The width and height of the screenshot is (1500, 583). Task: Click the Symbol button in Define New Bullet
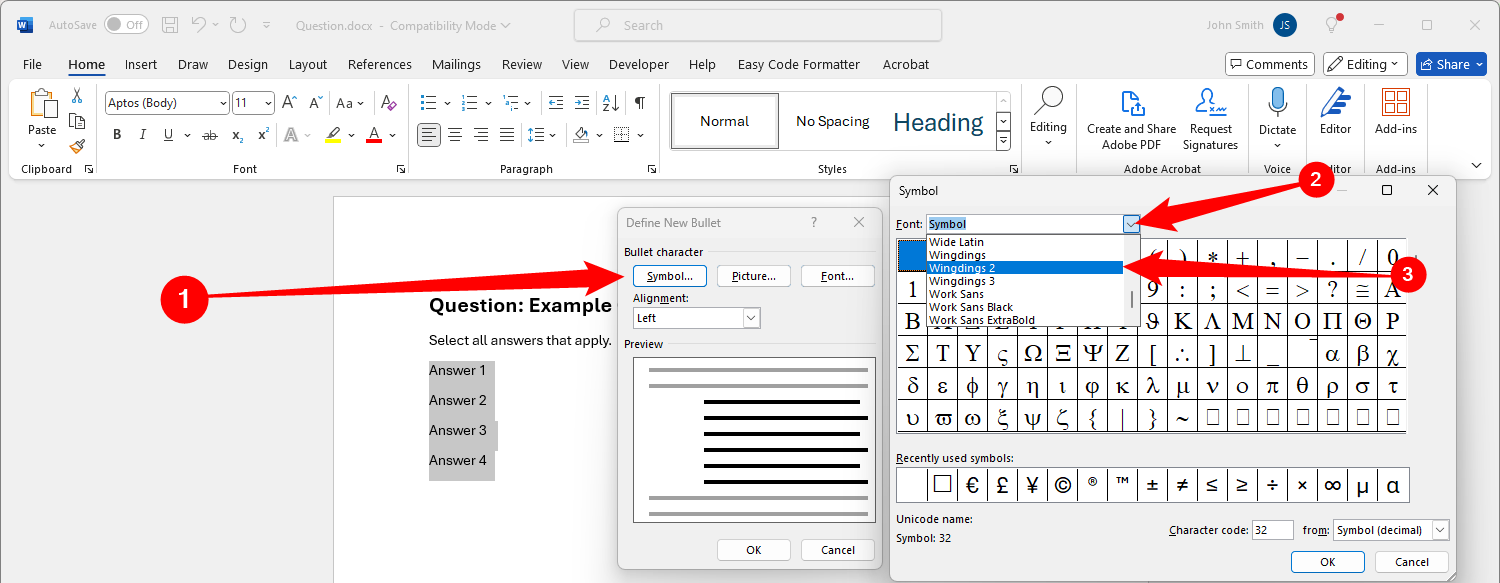point(669,275)
